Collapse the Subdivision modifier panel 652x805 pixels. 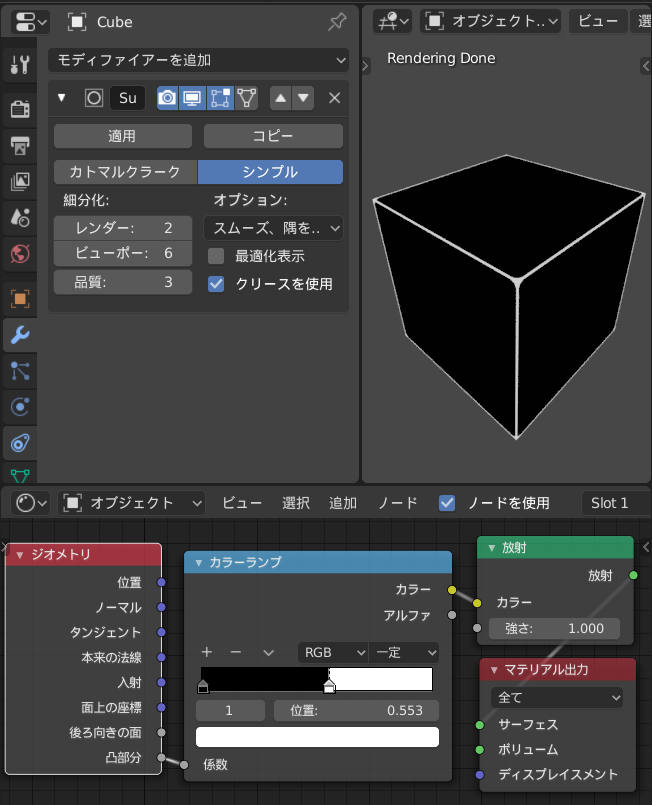click(62, 97)
